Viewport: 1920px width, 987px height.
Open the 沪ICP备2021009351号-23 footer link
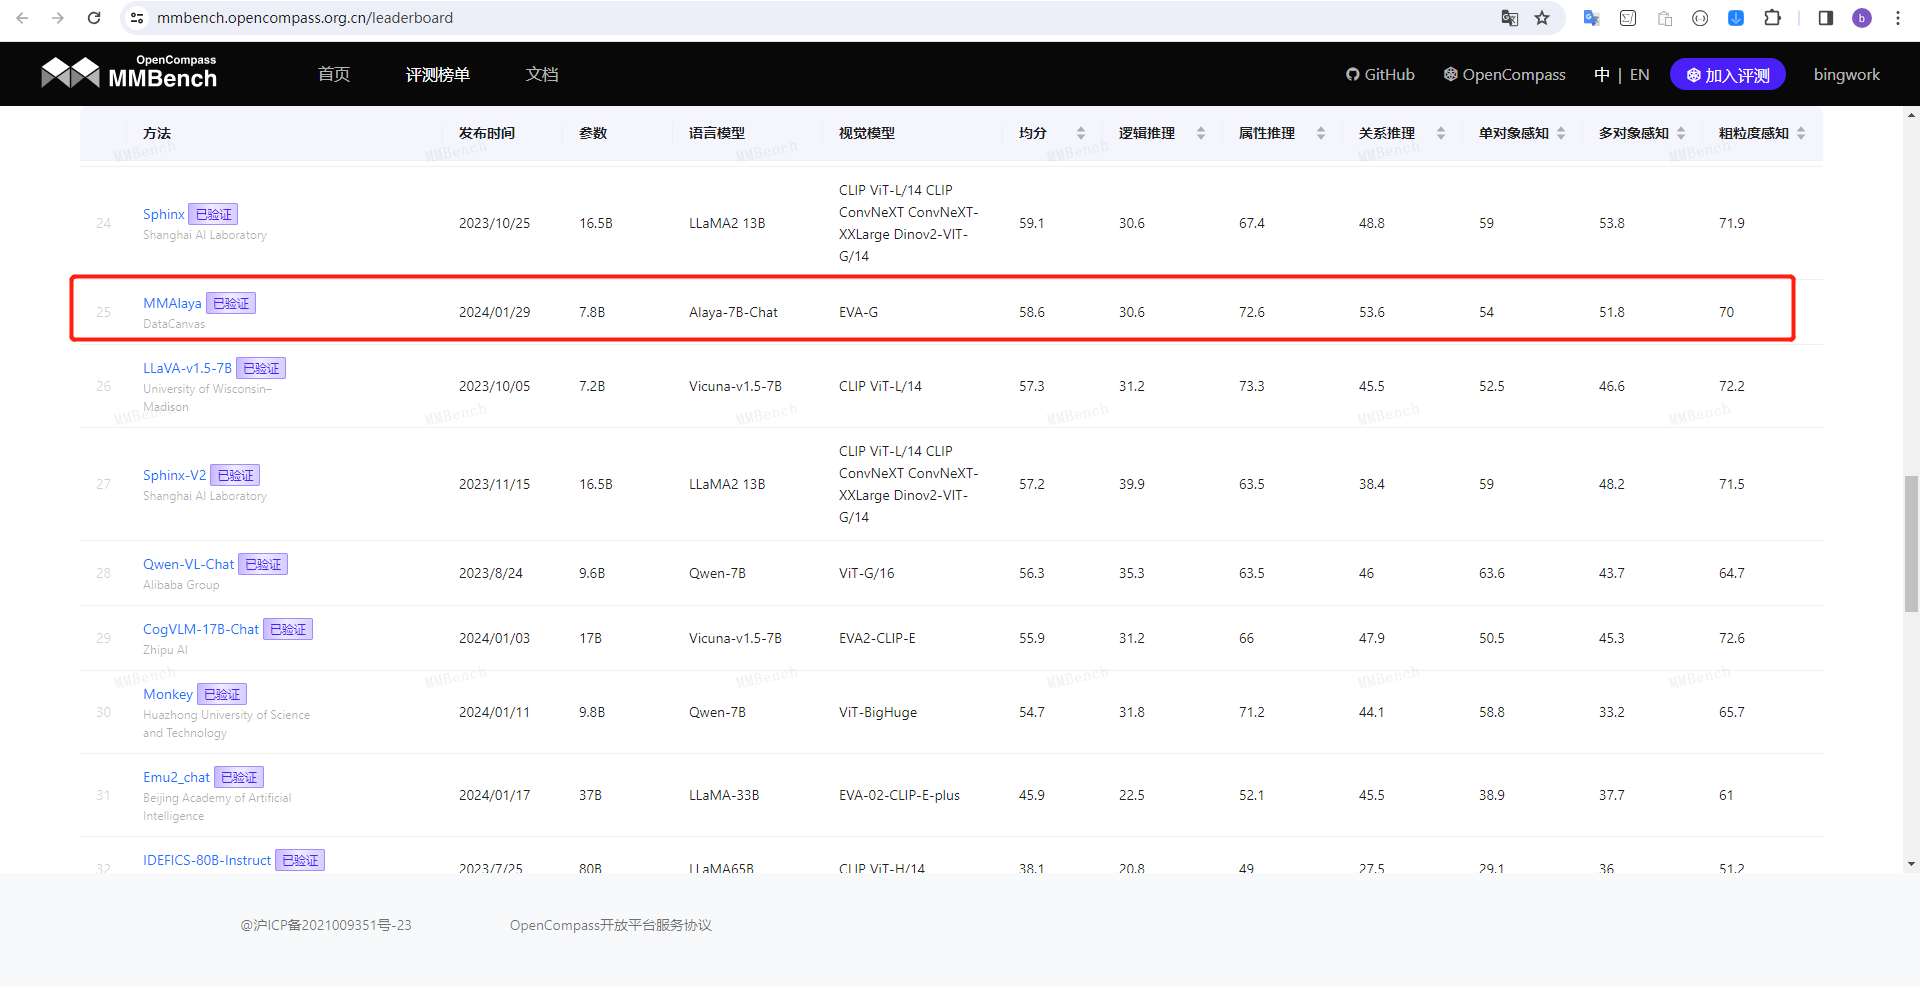pyautogui.click(x=326, y=925)
